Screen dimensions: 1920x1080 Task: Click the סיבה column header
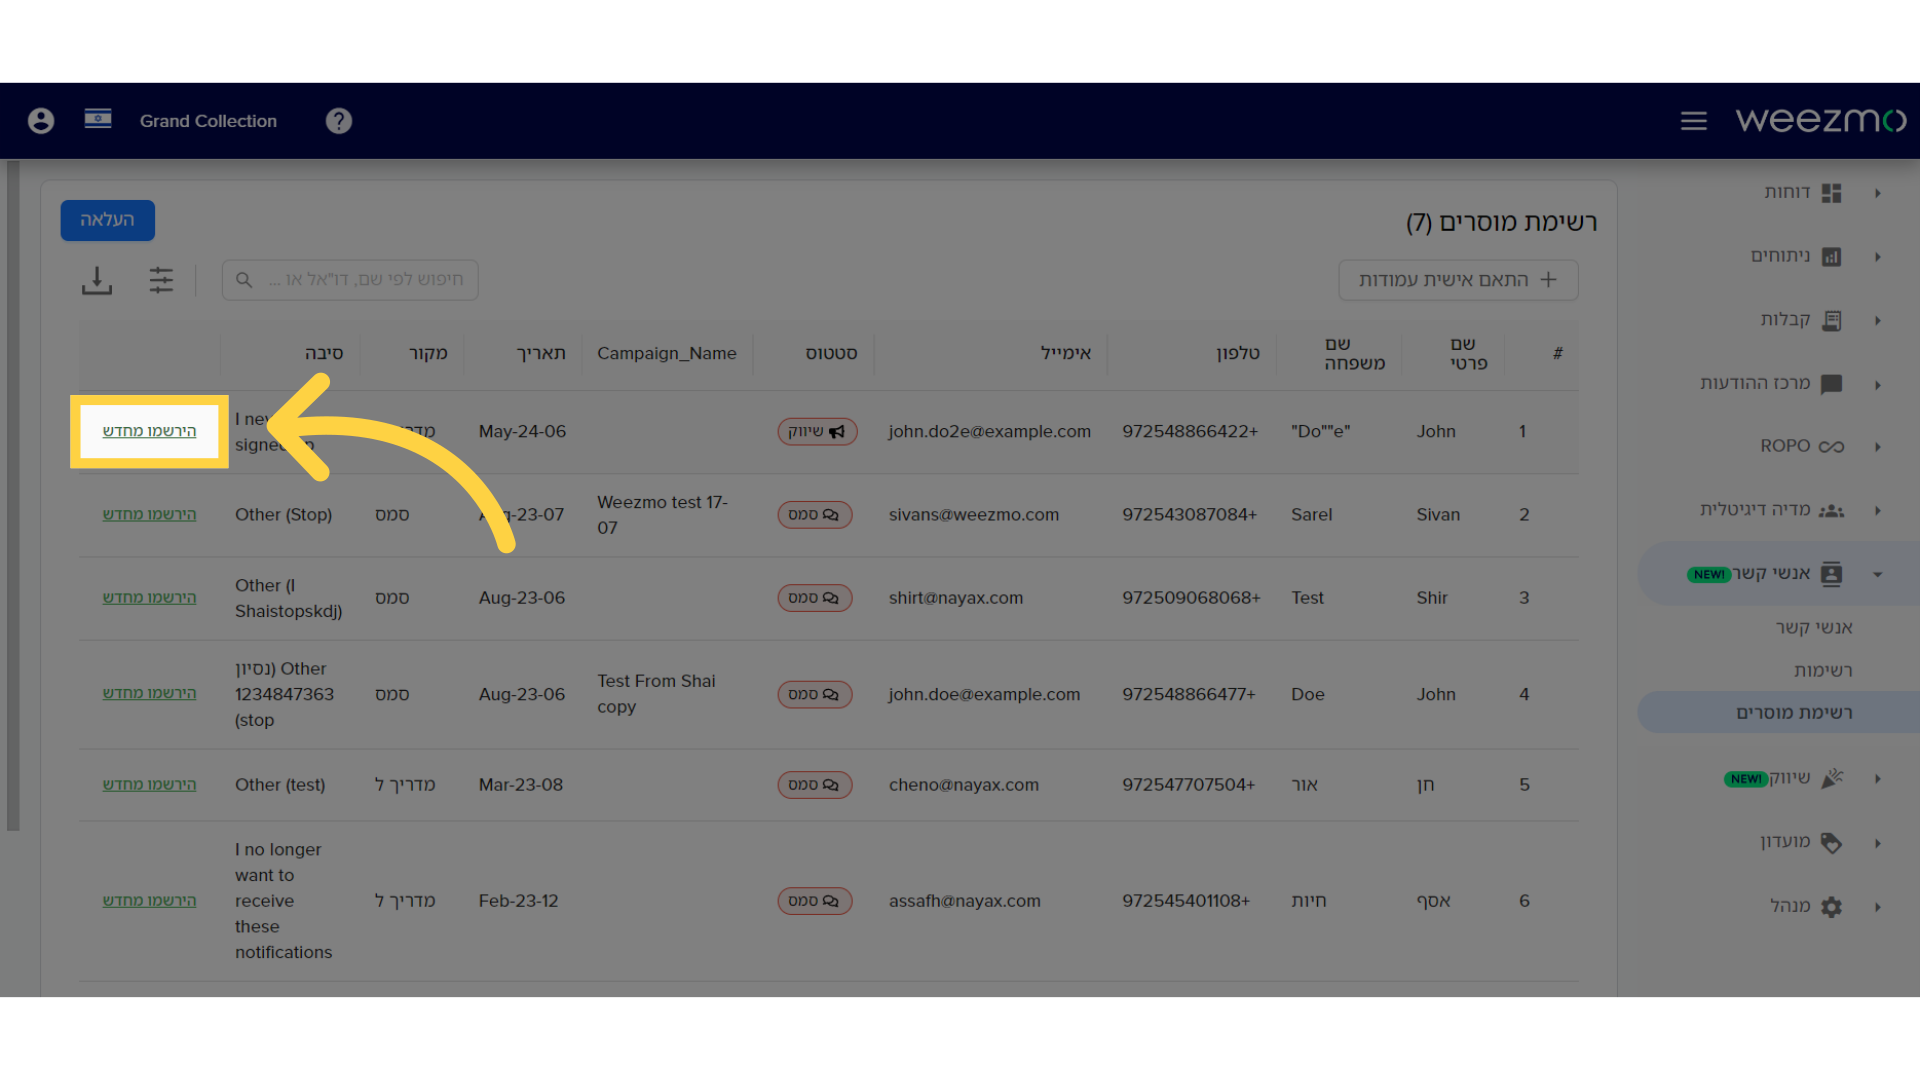(324, 354)
